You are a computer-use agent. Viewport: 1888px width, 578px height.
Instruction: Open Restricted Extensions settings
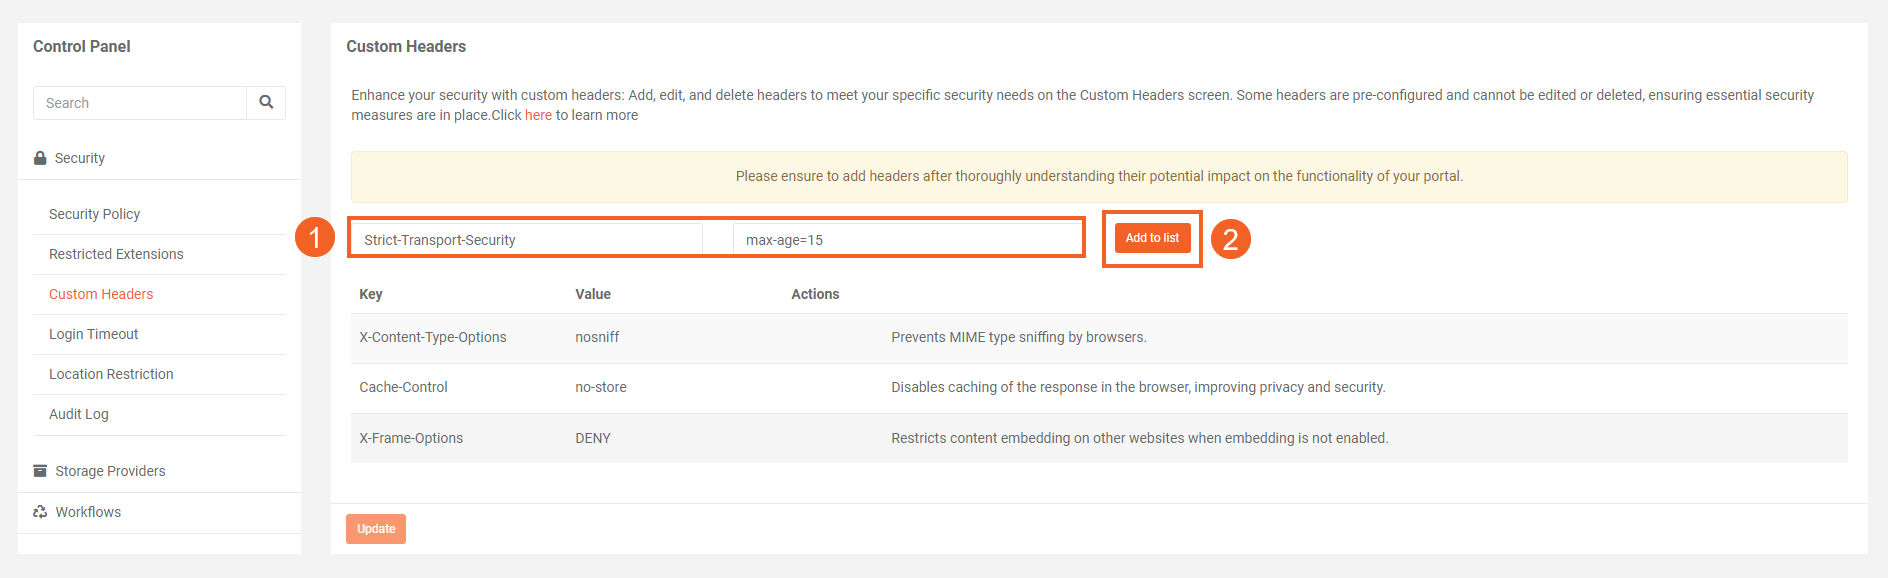pos(116,254)
